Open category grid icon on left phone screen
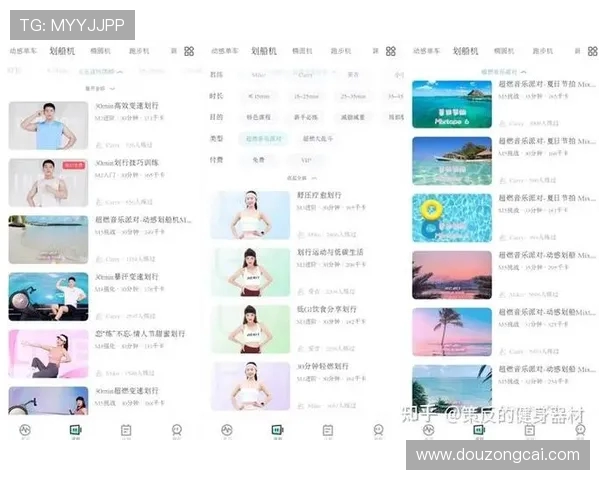This screenshot has width=600, height=480. pos(189,51)
